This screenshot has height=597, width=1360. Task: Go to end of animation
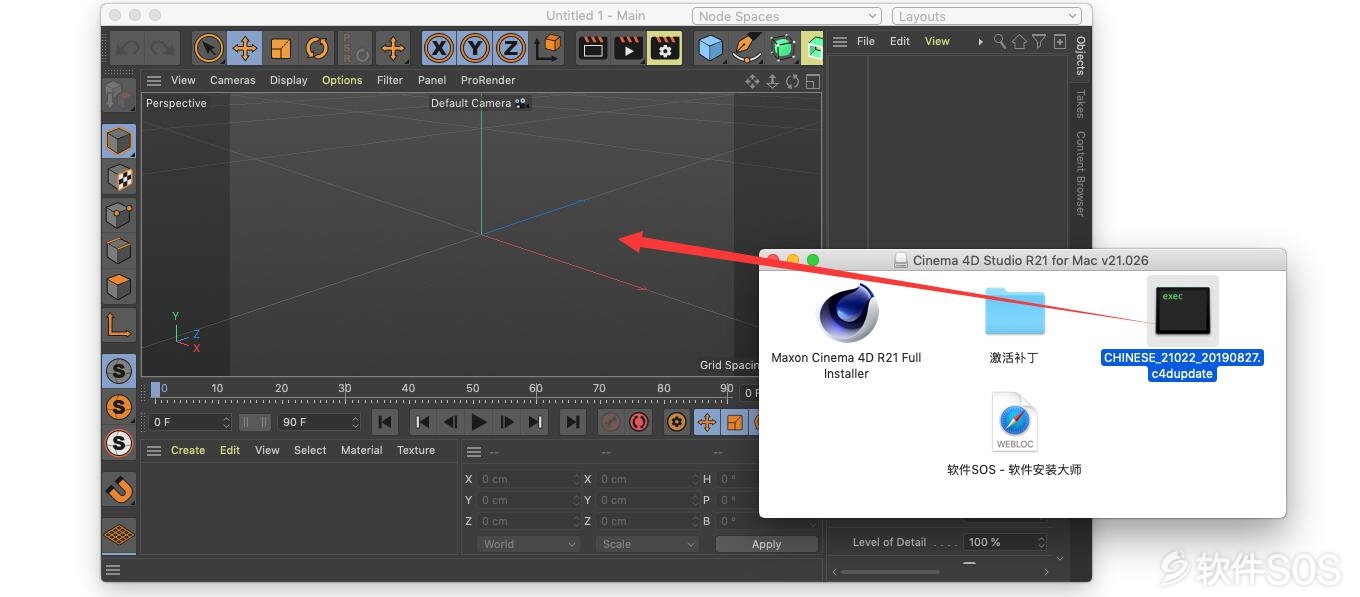(572, 422)
